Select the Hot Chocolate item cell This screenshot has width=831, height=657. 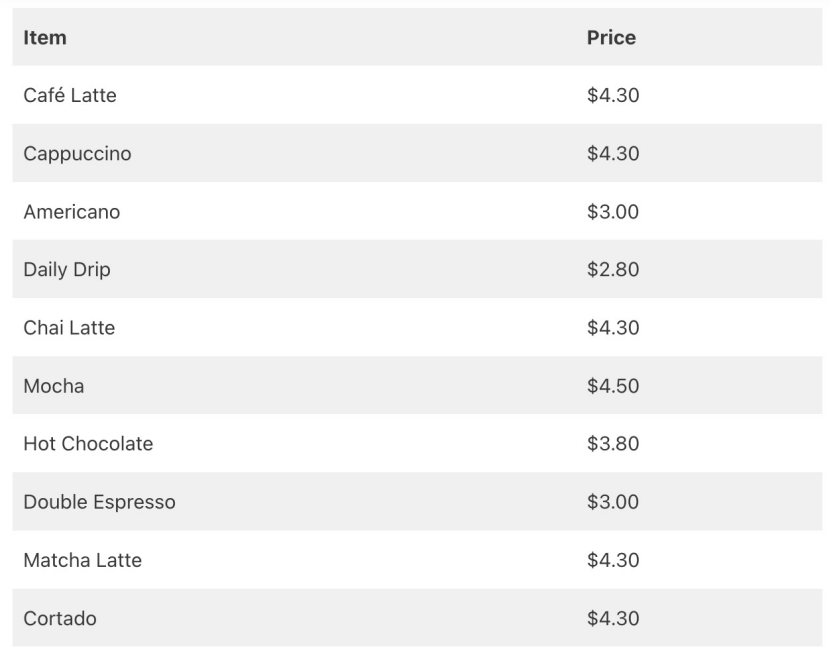[x=88, y=444]
